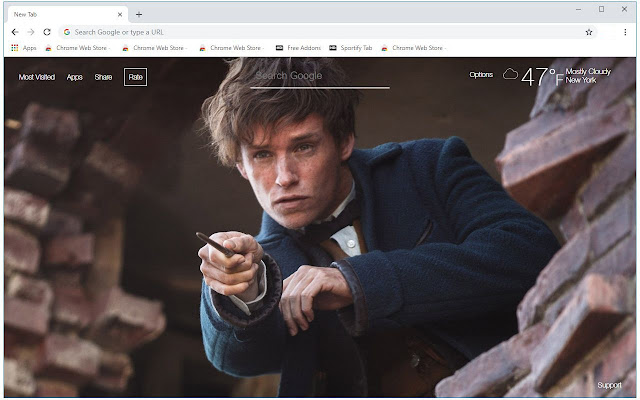
Task: Click the Mostly Cloudy weather text
Action: (588, 71)
